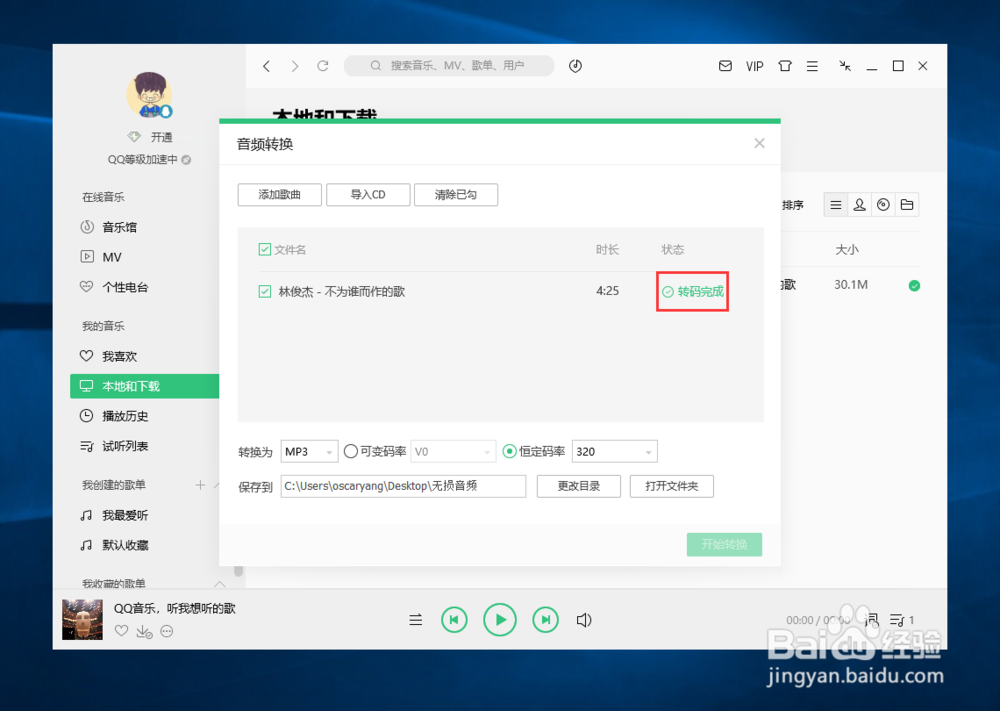Toggle the volume speaker icon
1000x711 pixels.
click(x=584, y=620)
